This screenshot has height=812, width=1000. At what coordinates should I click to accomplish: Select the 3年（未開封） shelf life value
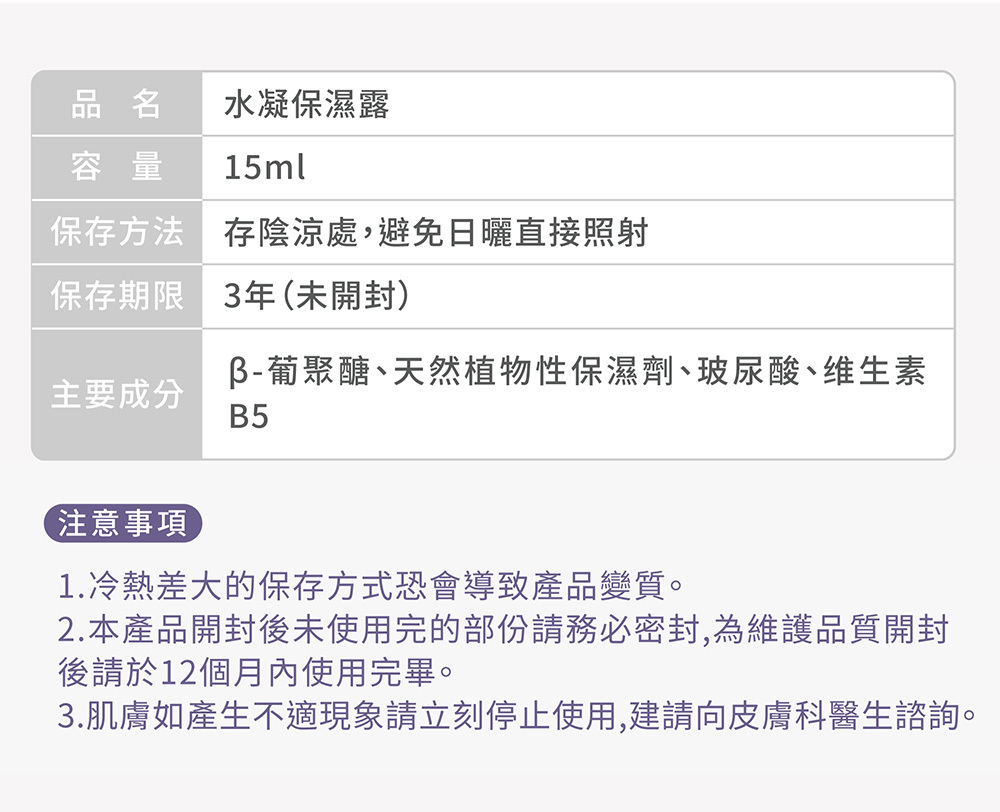click(x=317, y=297)
